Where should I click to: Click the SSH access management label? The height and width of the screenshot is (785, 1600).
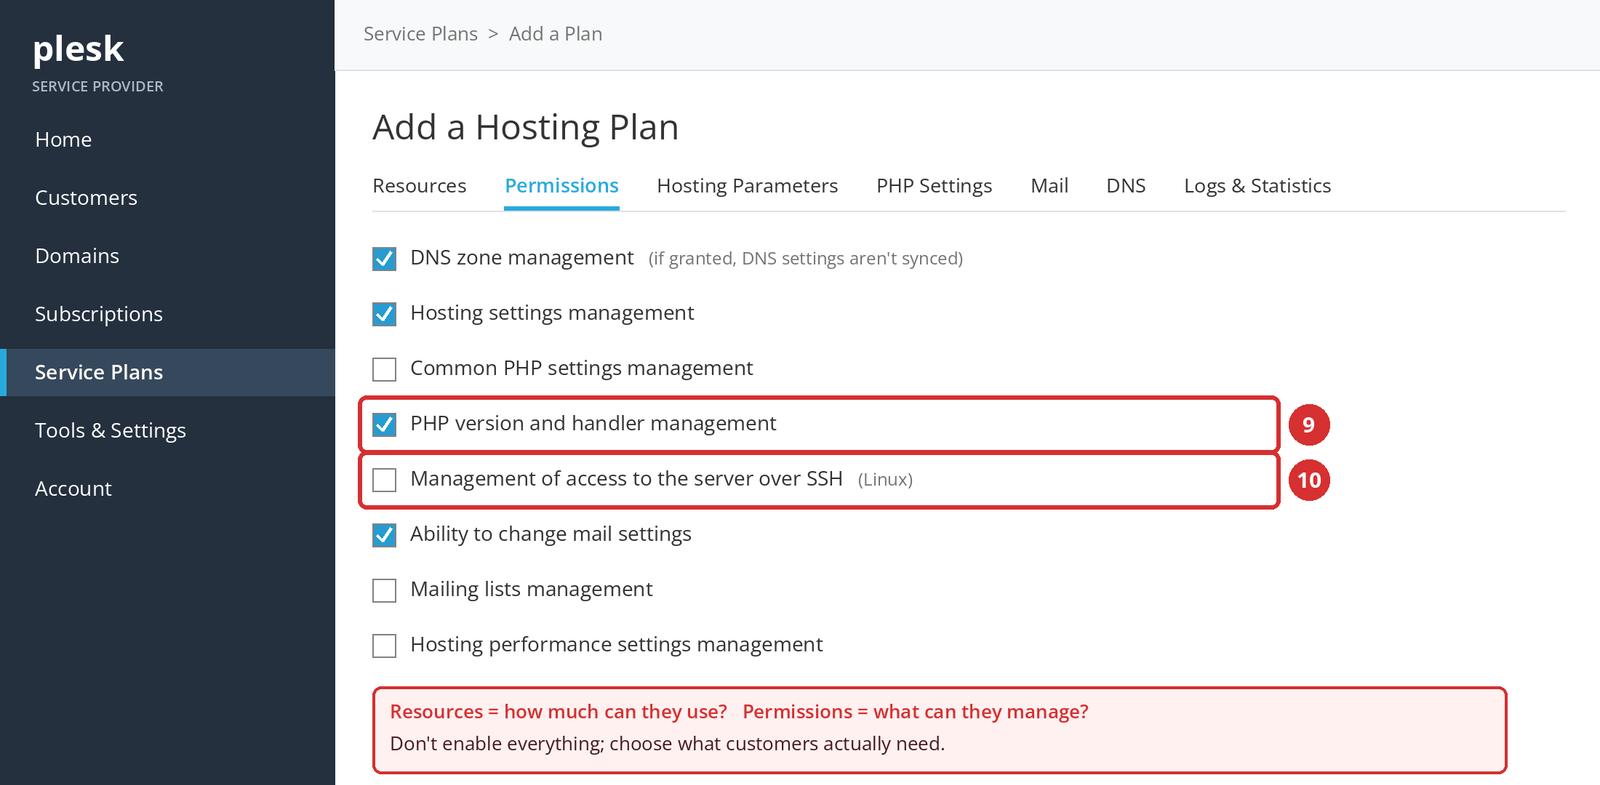tap(626, 479)
